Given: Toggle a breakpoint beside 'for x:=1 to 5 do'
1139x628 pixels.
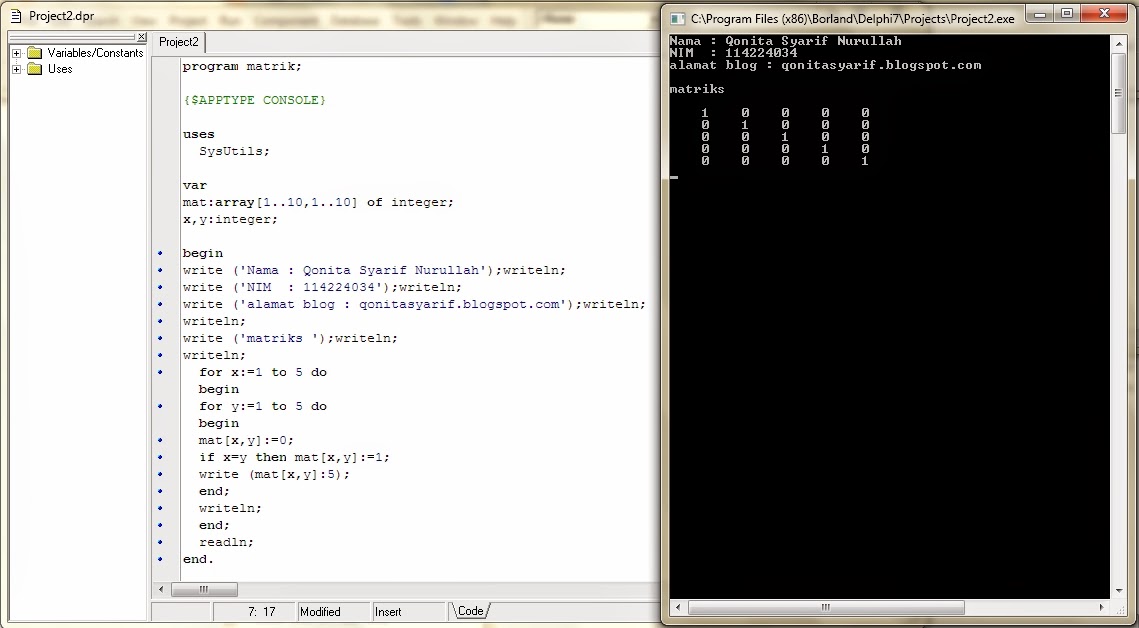Looking at the screenshot, I should point(160,372).
